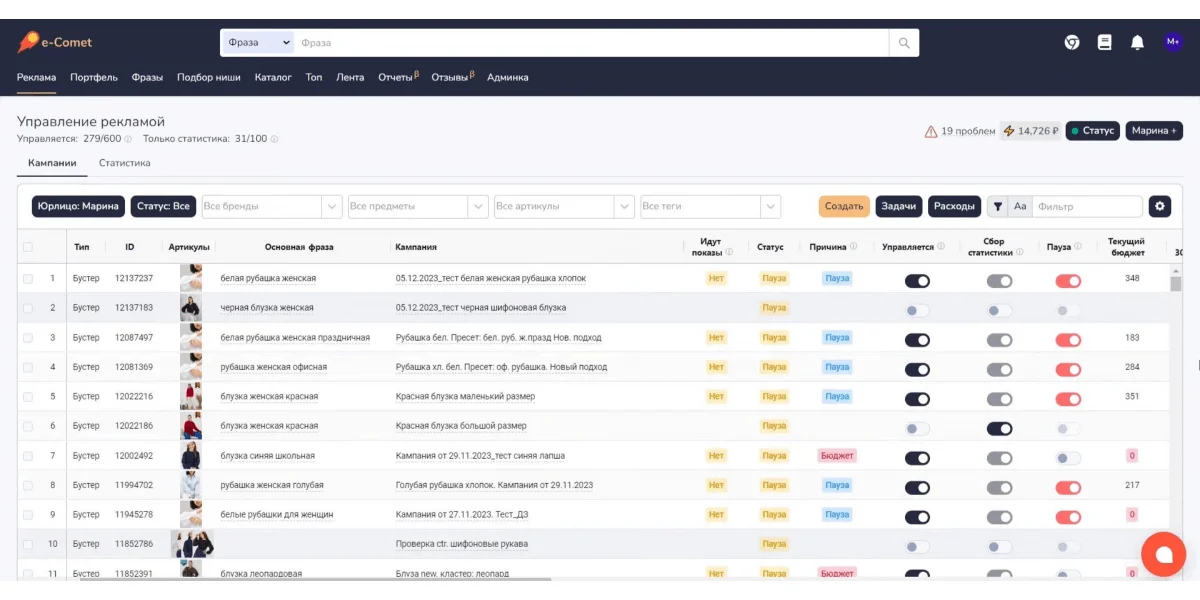Click the 'Фильтр' text input field

click(x=1086, y=206)
